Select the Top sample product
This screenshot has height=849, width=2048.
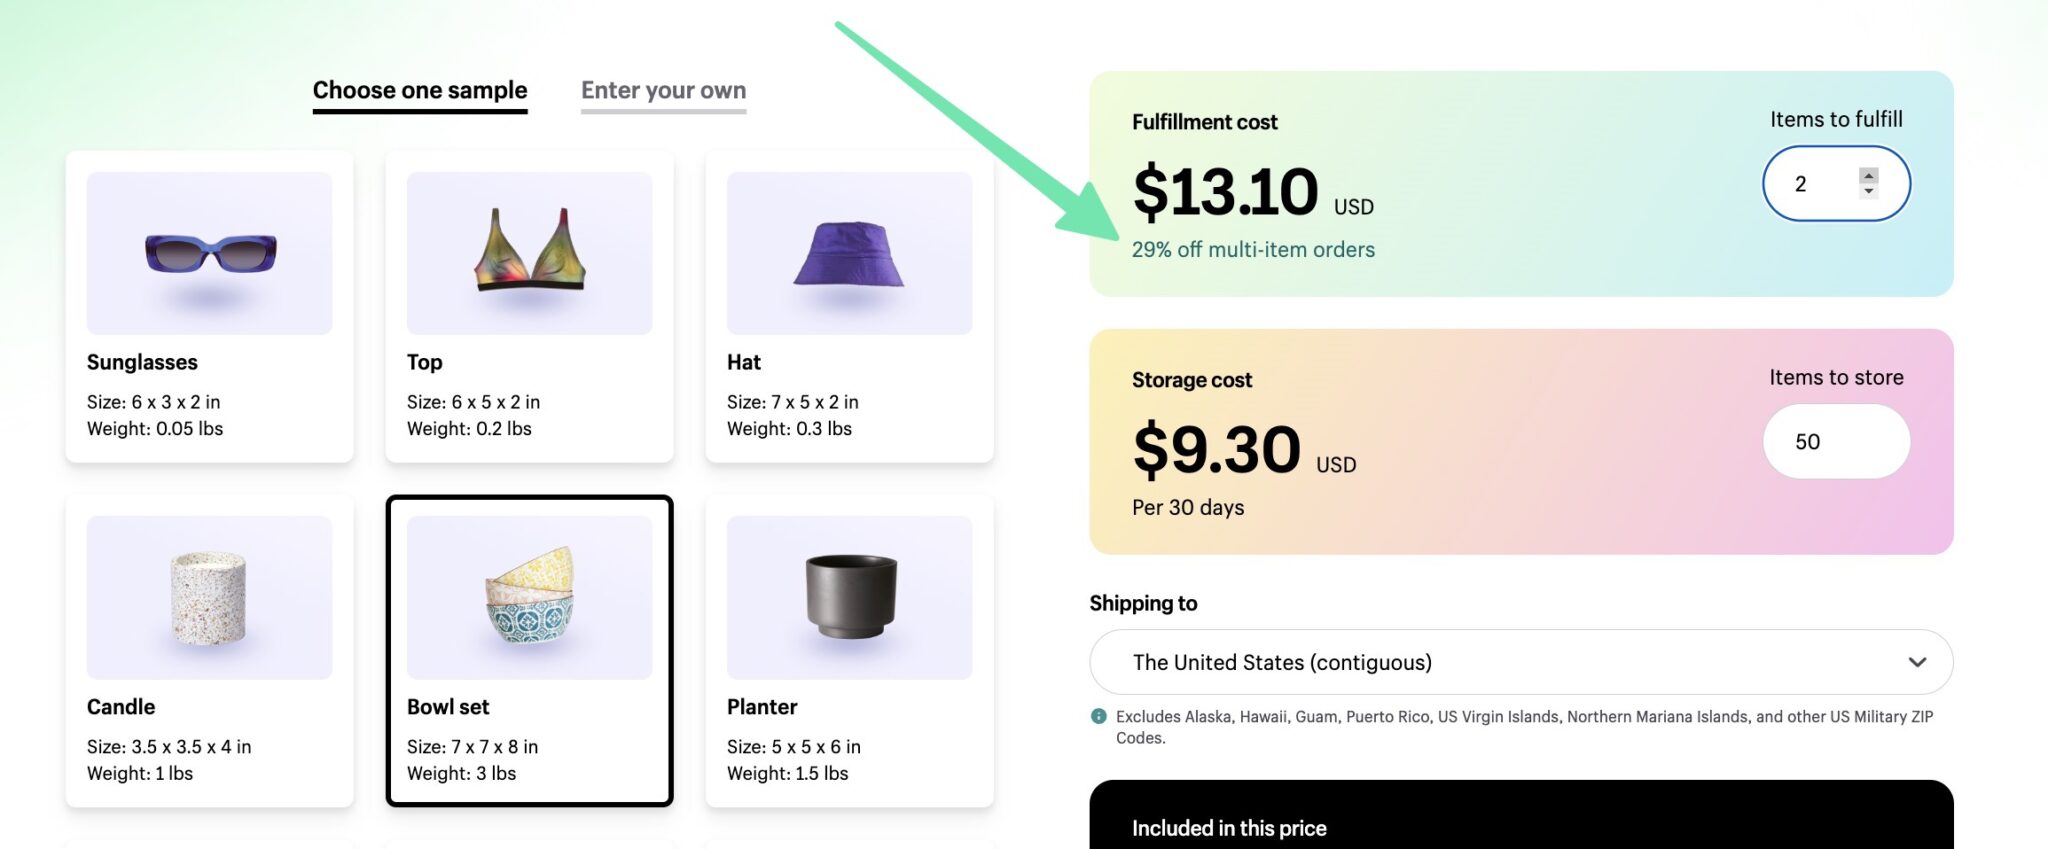(x=529, y=305)
